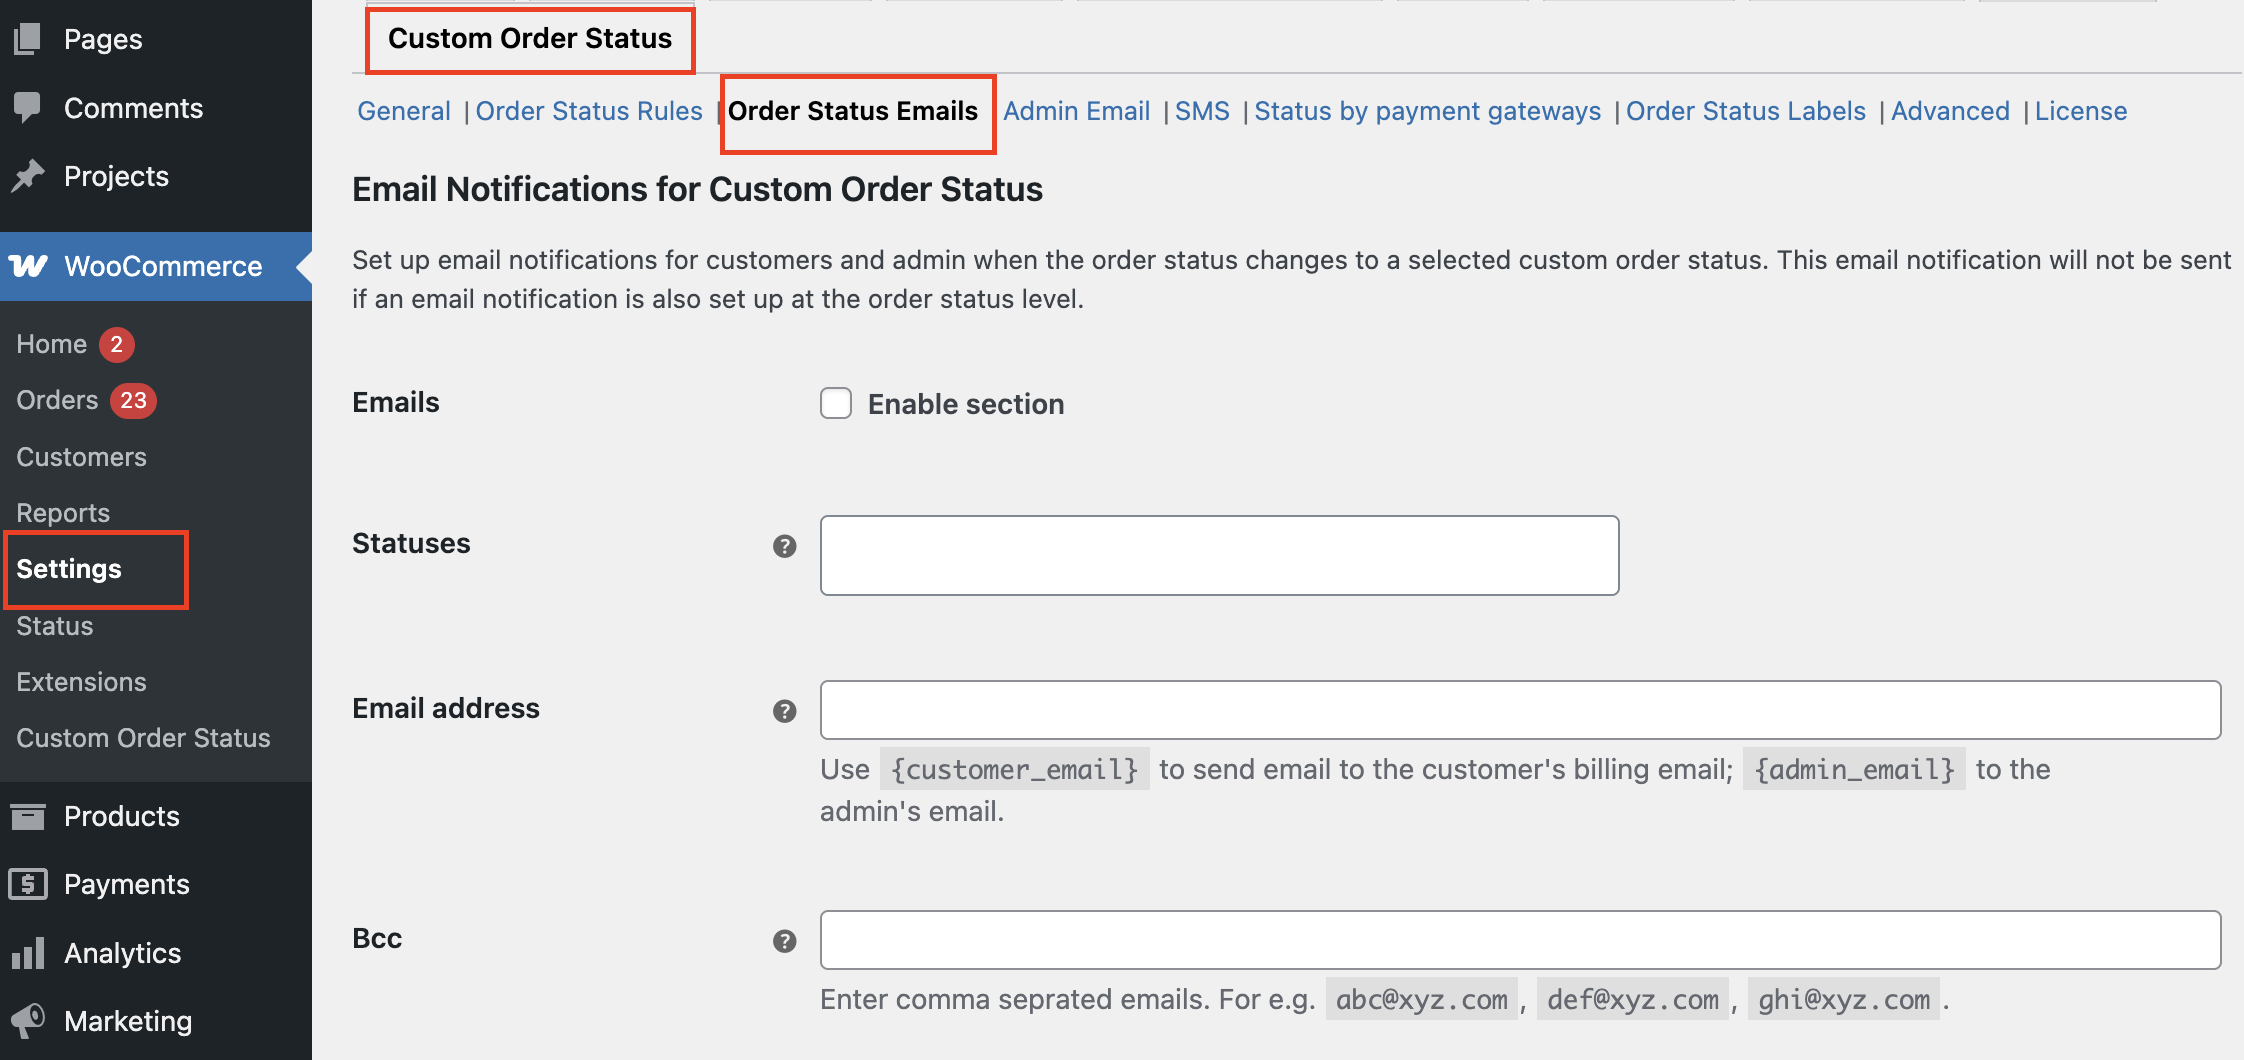Open the Admin Email section
The width and height of the screenshot is (2244, 1060).
[x=1077, y=111]
